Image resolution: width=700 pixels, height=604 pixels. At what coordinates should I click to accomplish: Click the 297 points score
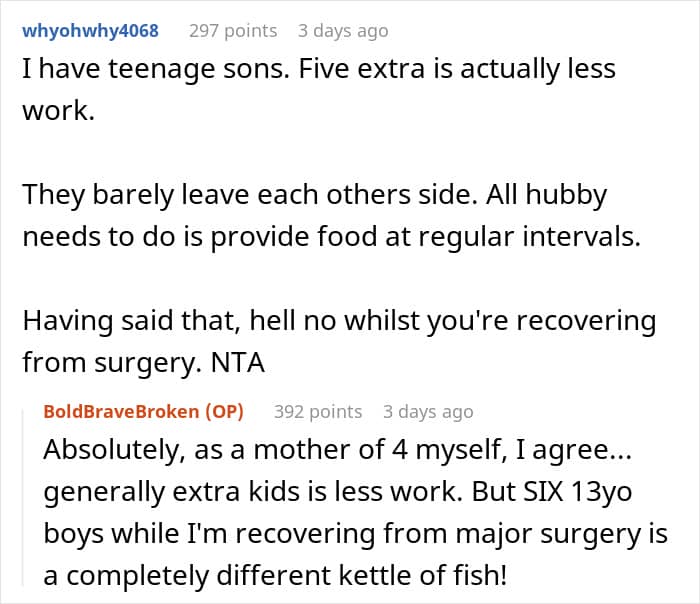pyautogui.click(x=233, y=31)
